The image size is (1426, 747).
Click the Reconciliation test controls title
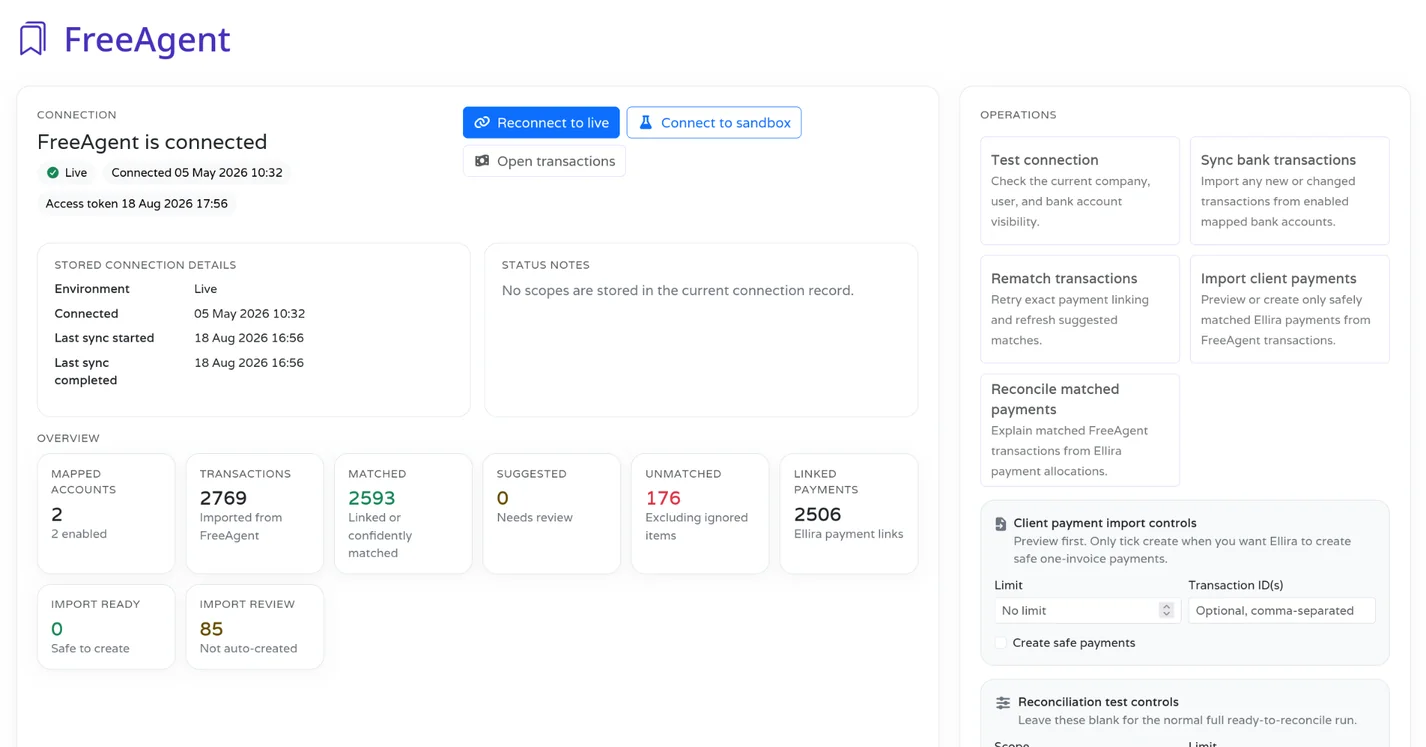1098,702
